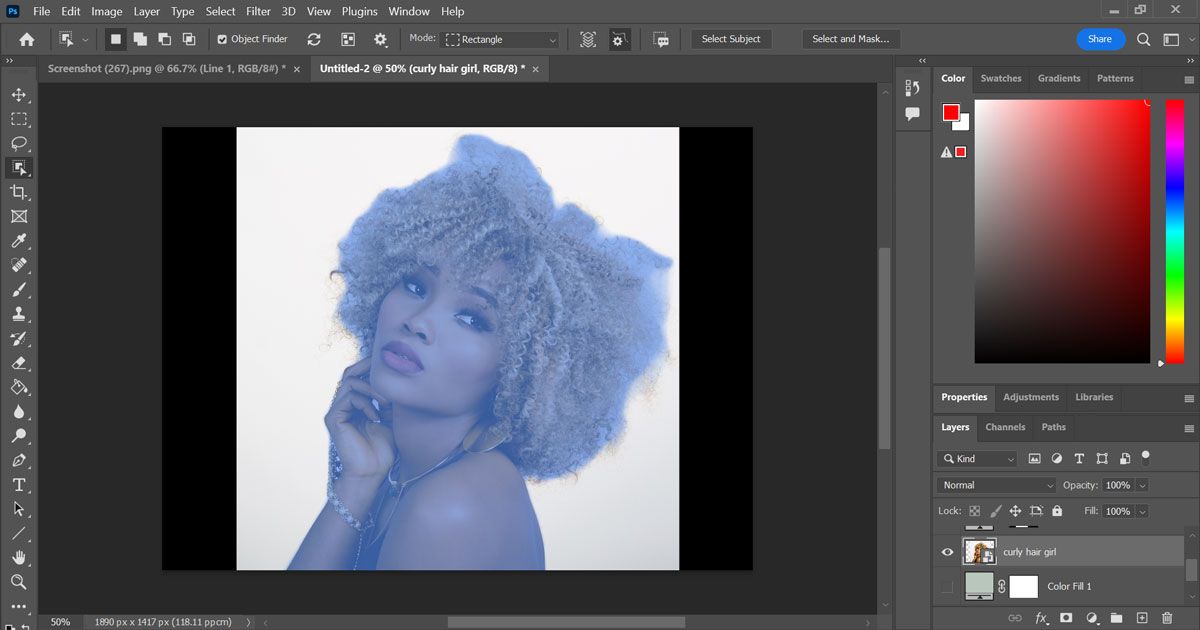Open the Object Finder settings gear
The image size is (1200, 630).
pyautogui.click(x=380, y=39)
